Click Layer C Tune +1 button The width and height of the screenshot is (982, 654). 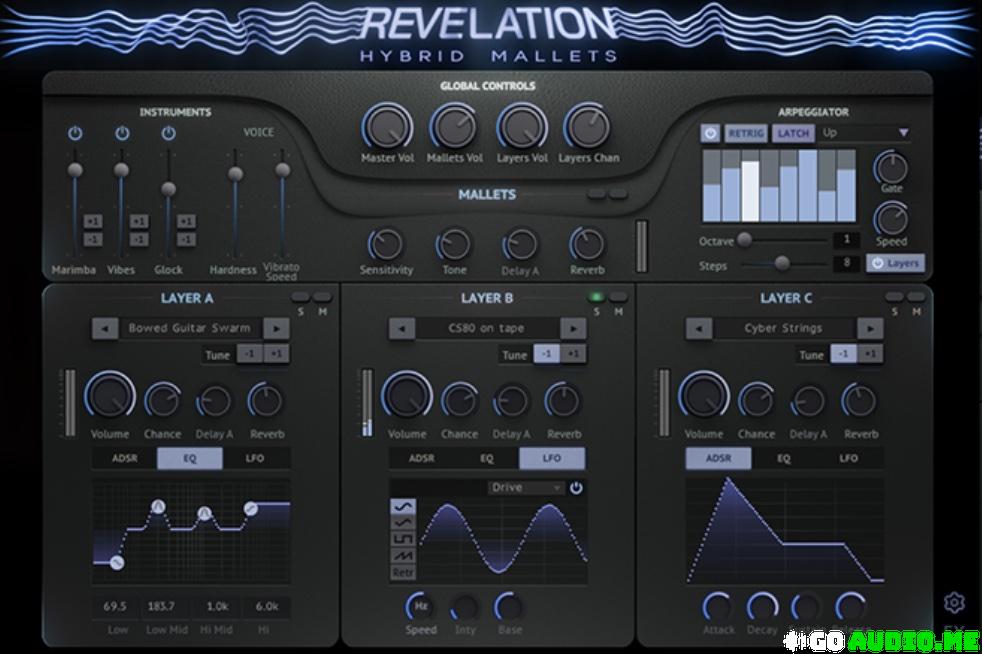(x=870, y=354)
